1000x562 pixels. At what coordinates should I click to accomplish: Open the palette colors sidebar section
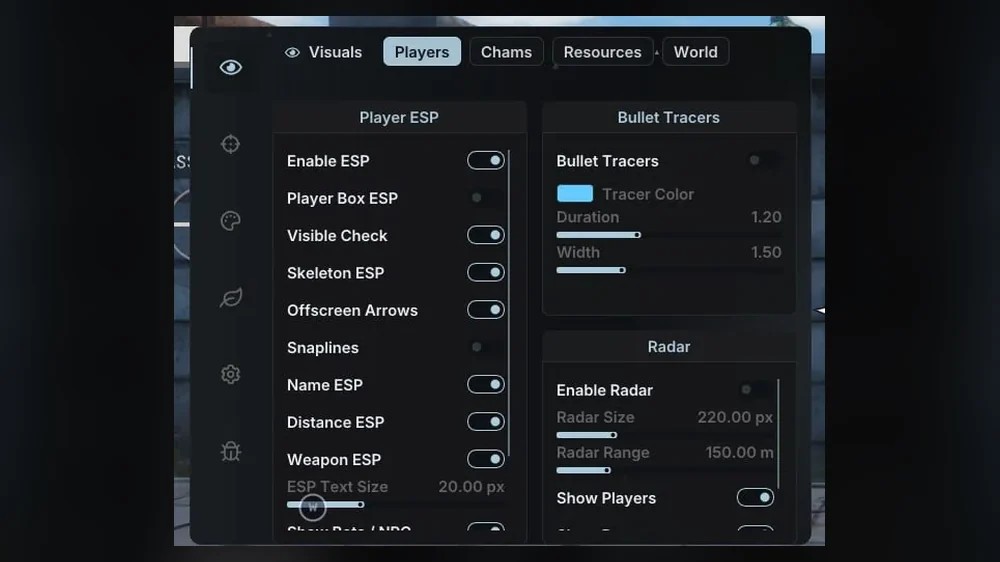pyautogui.click(x=230, y=221)
